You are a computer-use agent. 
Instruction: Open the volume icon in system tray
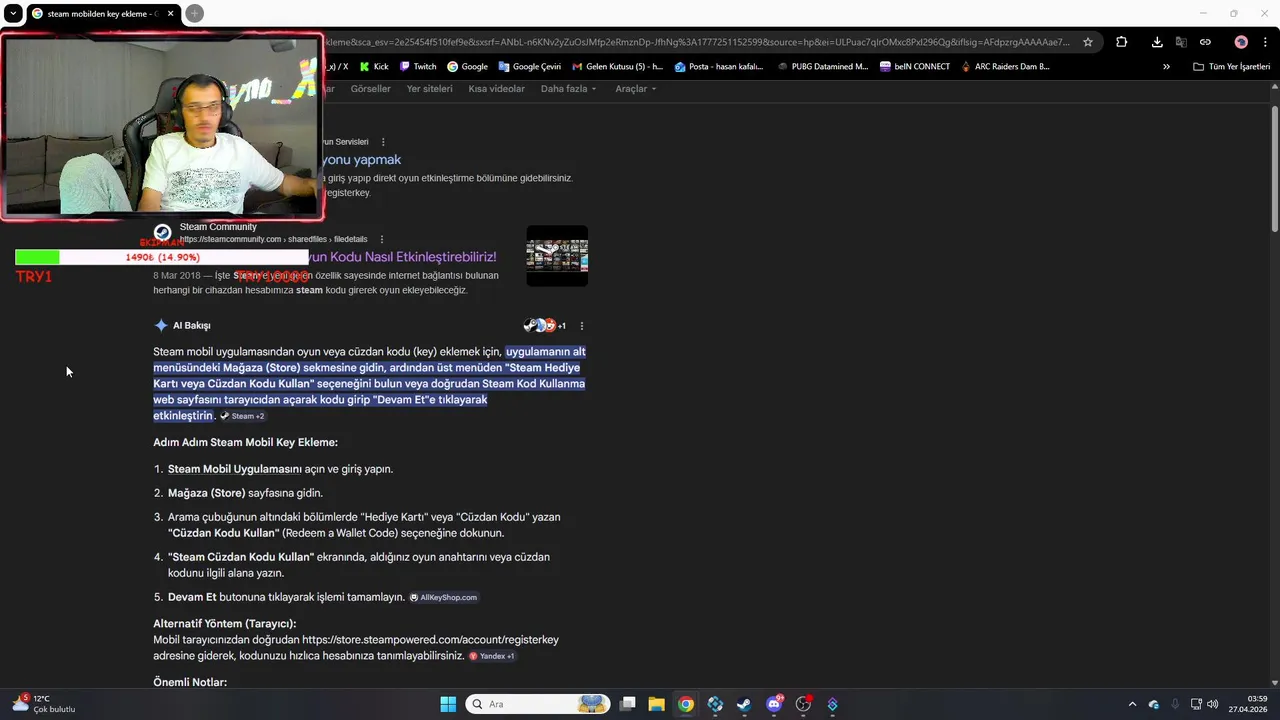1212,704
